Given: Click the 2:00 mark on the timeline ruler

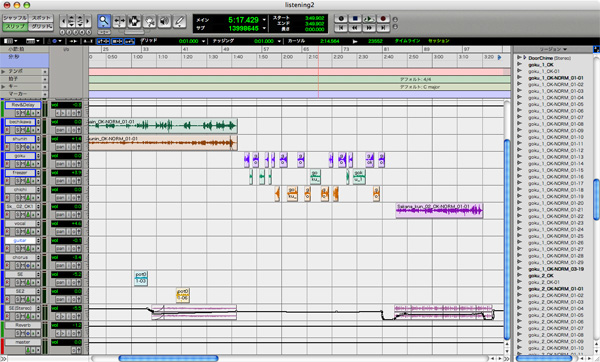Looking at the screenshot, I should pyautogui.click(x=288, y=57).
